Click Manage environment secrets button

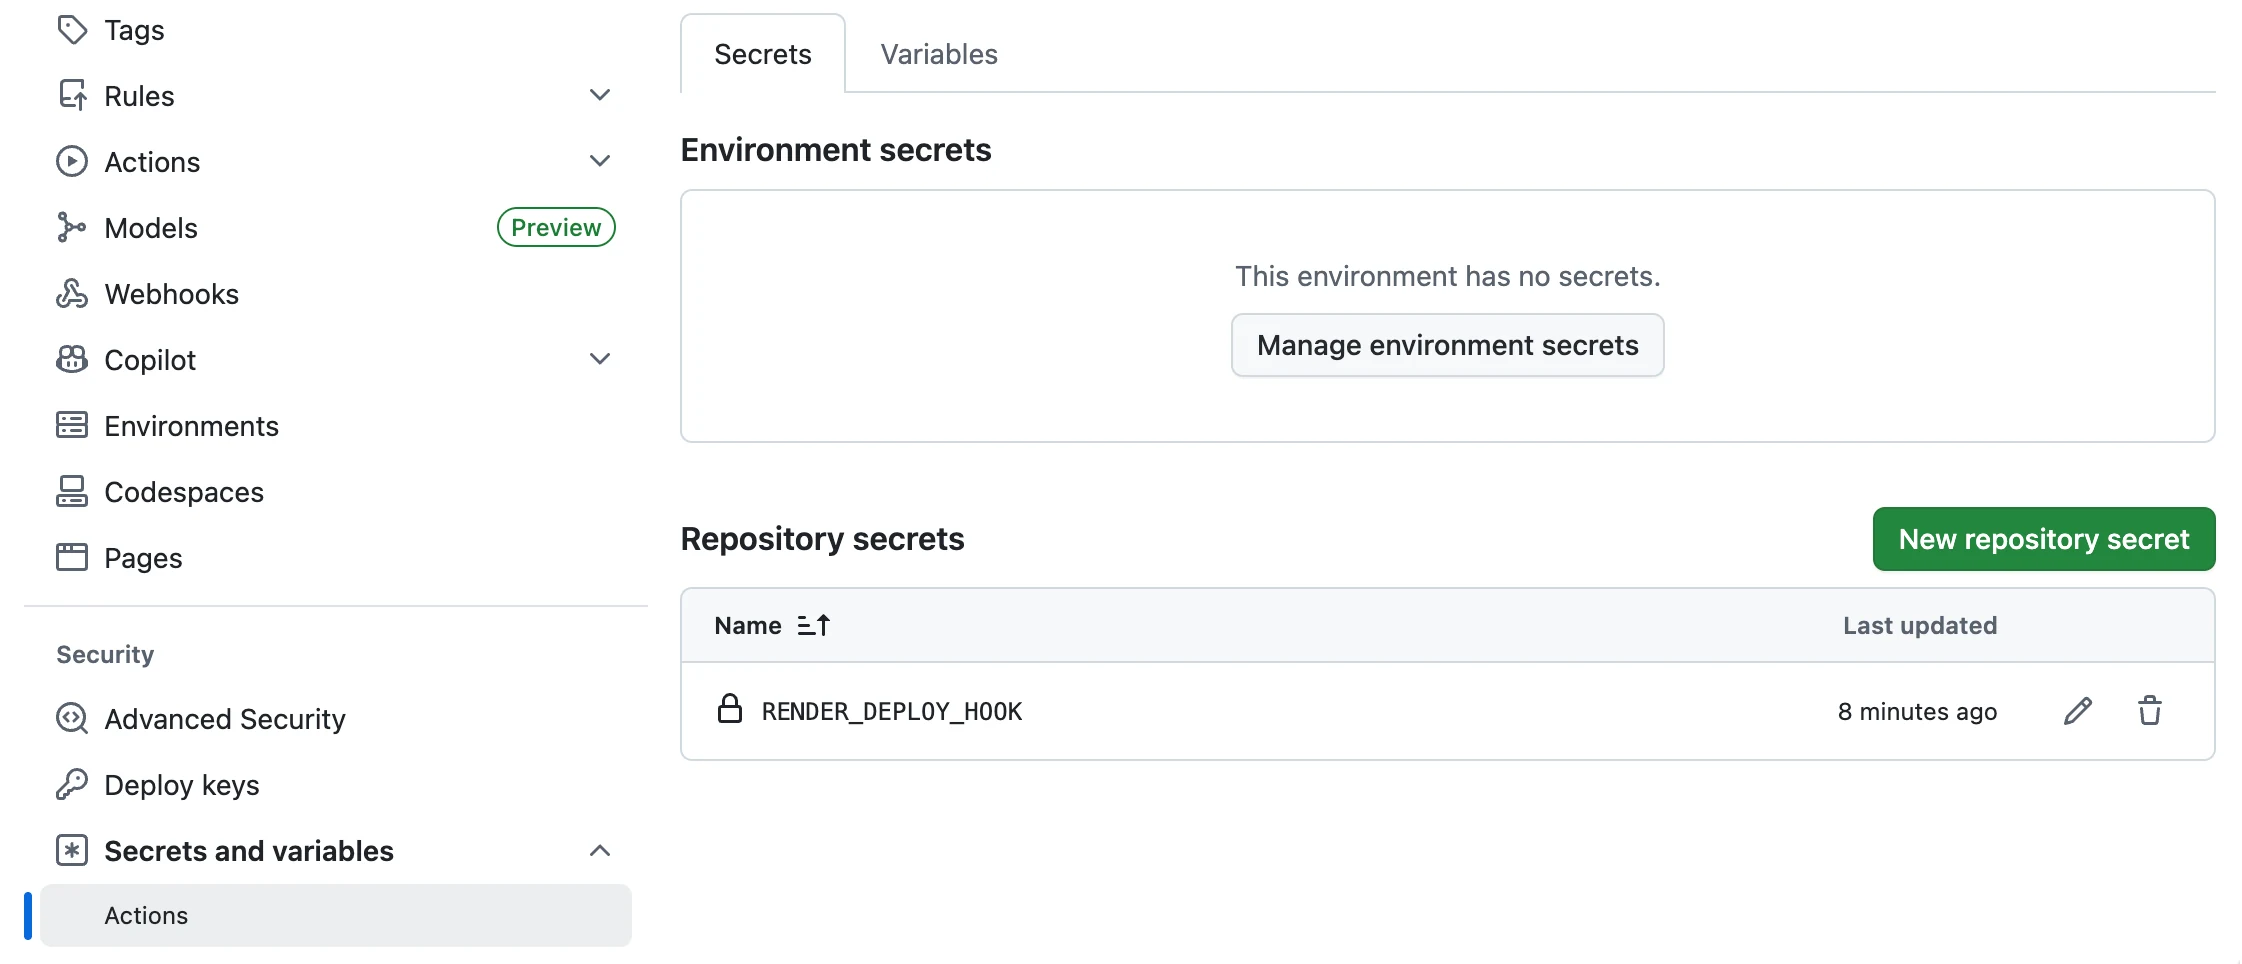tap(1448, 345)
